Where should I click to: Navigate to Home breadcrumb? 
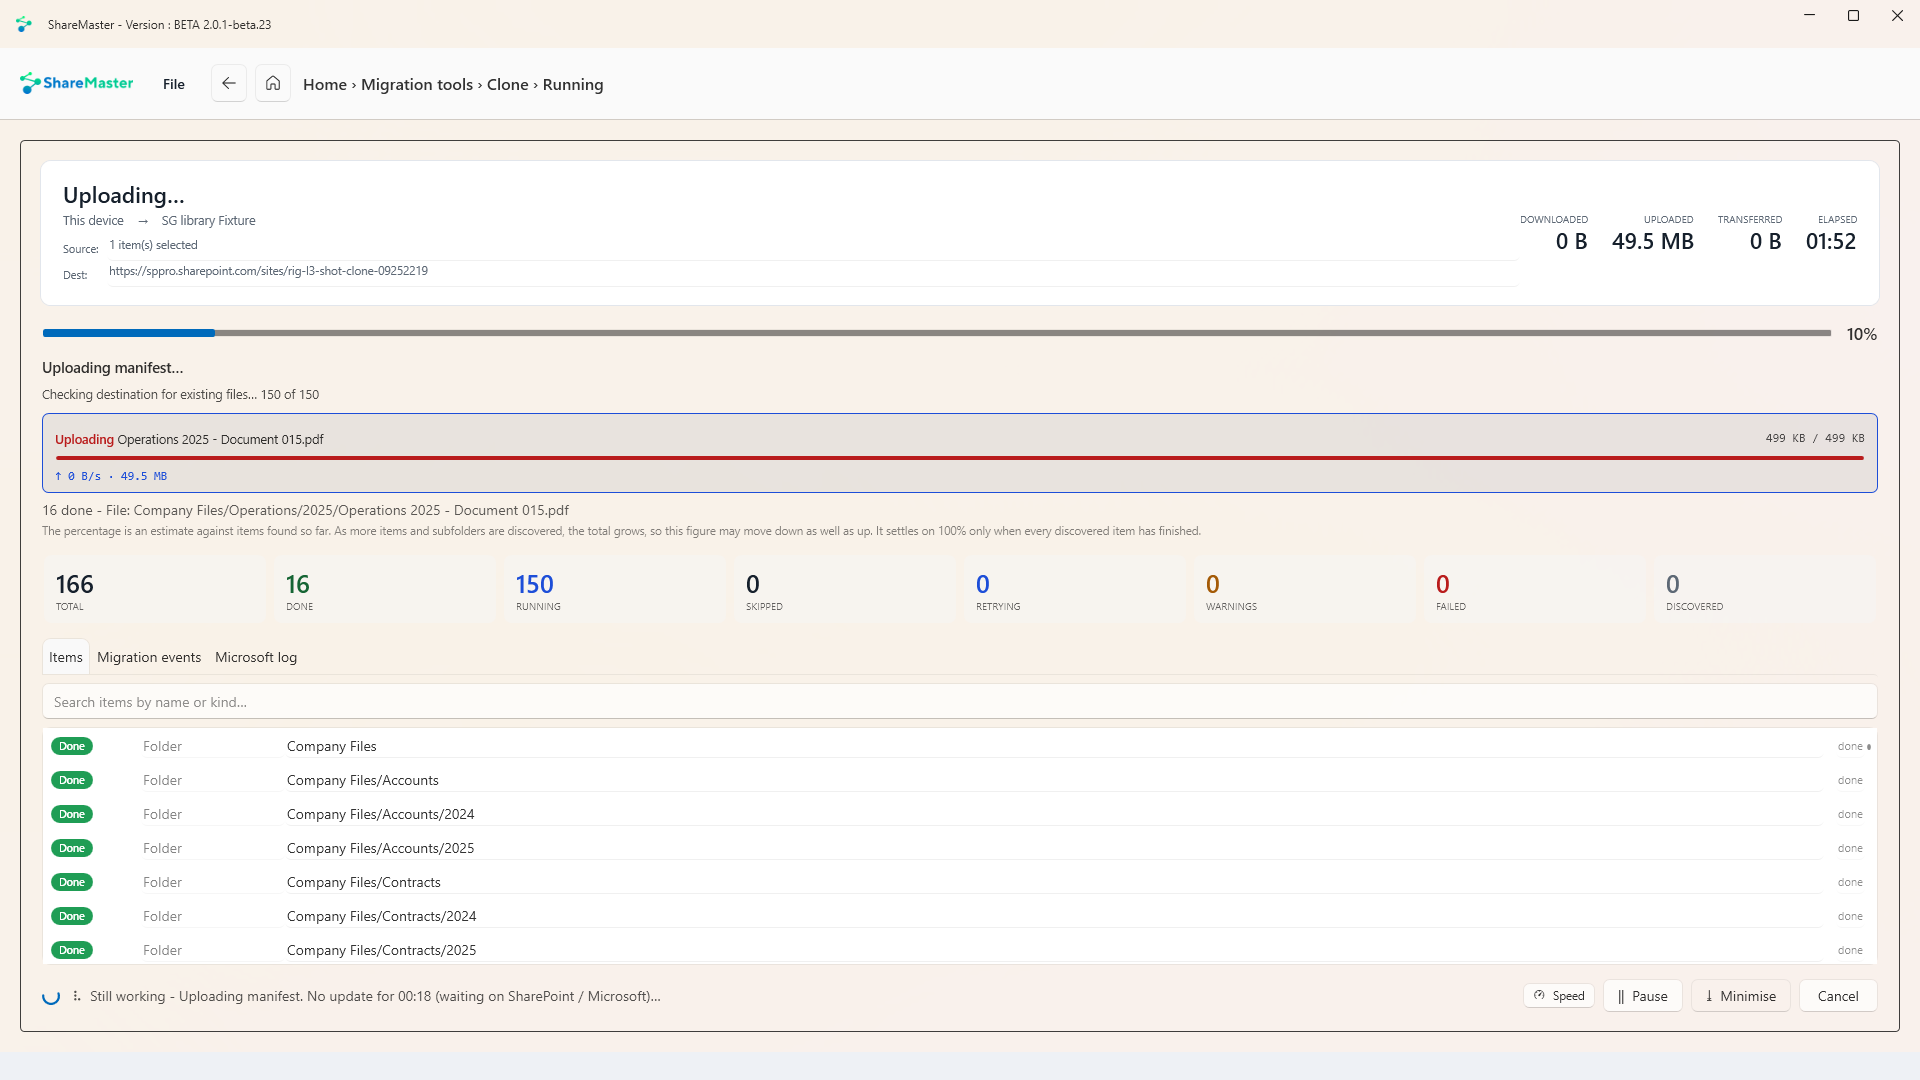pyautogui.click(x=325, y=85)
